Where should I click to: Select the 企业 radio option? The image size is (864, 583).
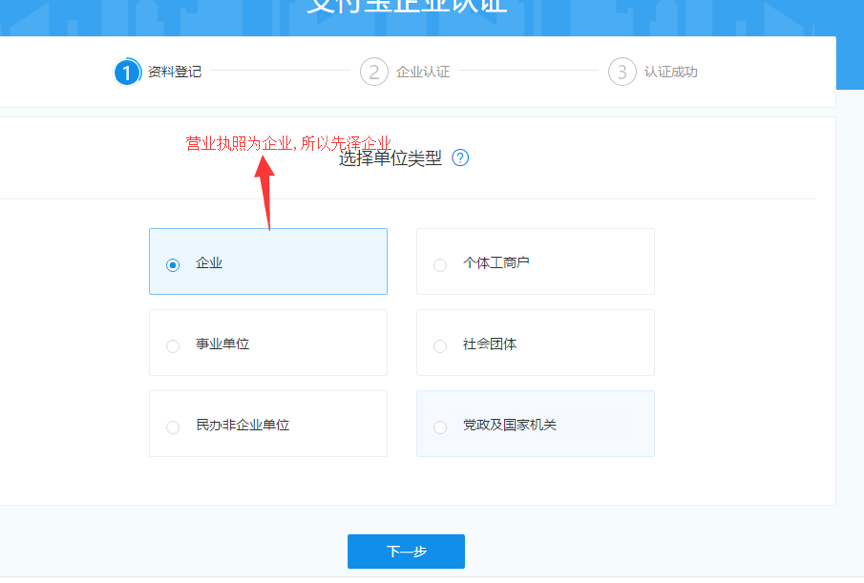[x=172, y=265]
